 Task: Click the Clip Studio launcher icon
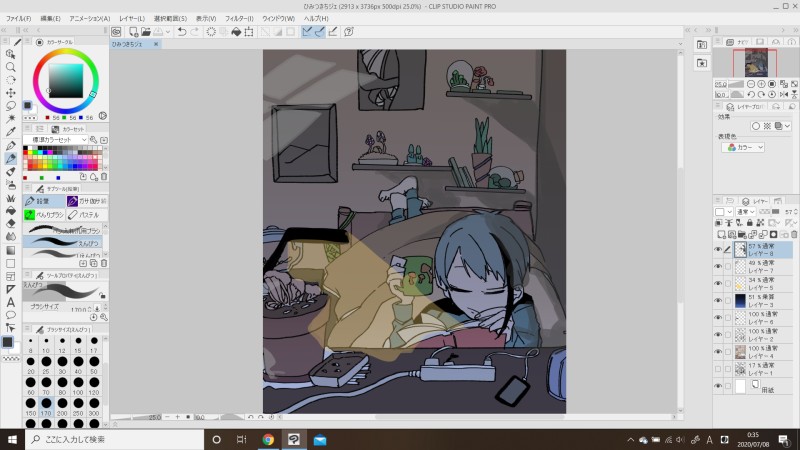point(116,32)
